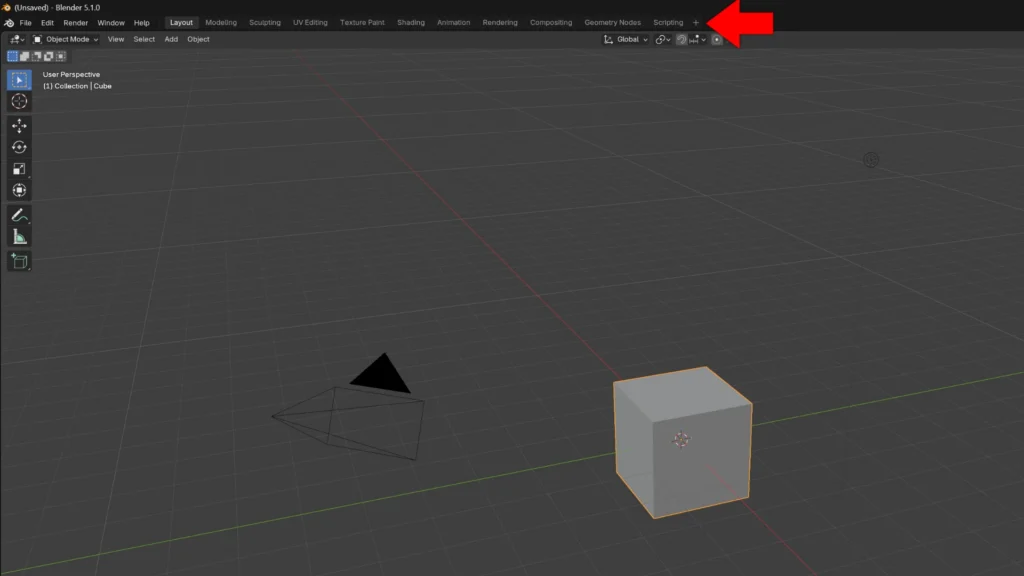Activate the Transform tool
The height and width of the screenshot is (576, 1024).
point(19,190)
